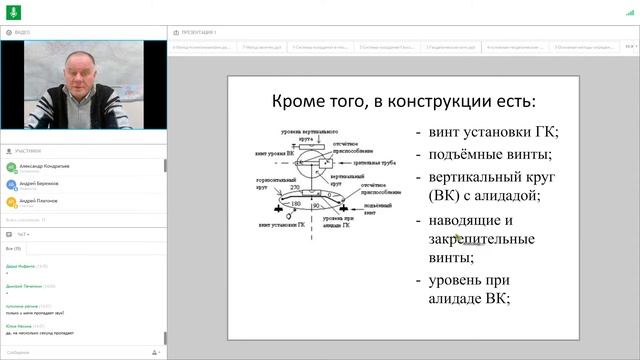The width and height of the screenshot is (640, 360).
Task: Open the 4 условная геодезическая presentation tab
Action: pyautogui.click(x=515, y=47)
